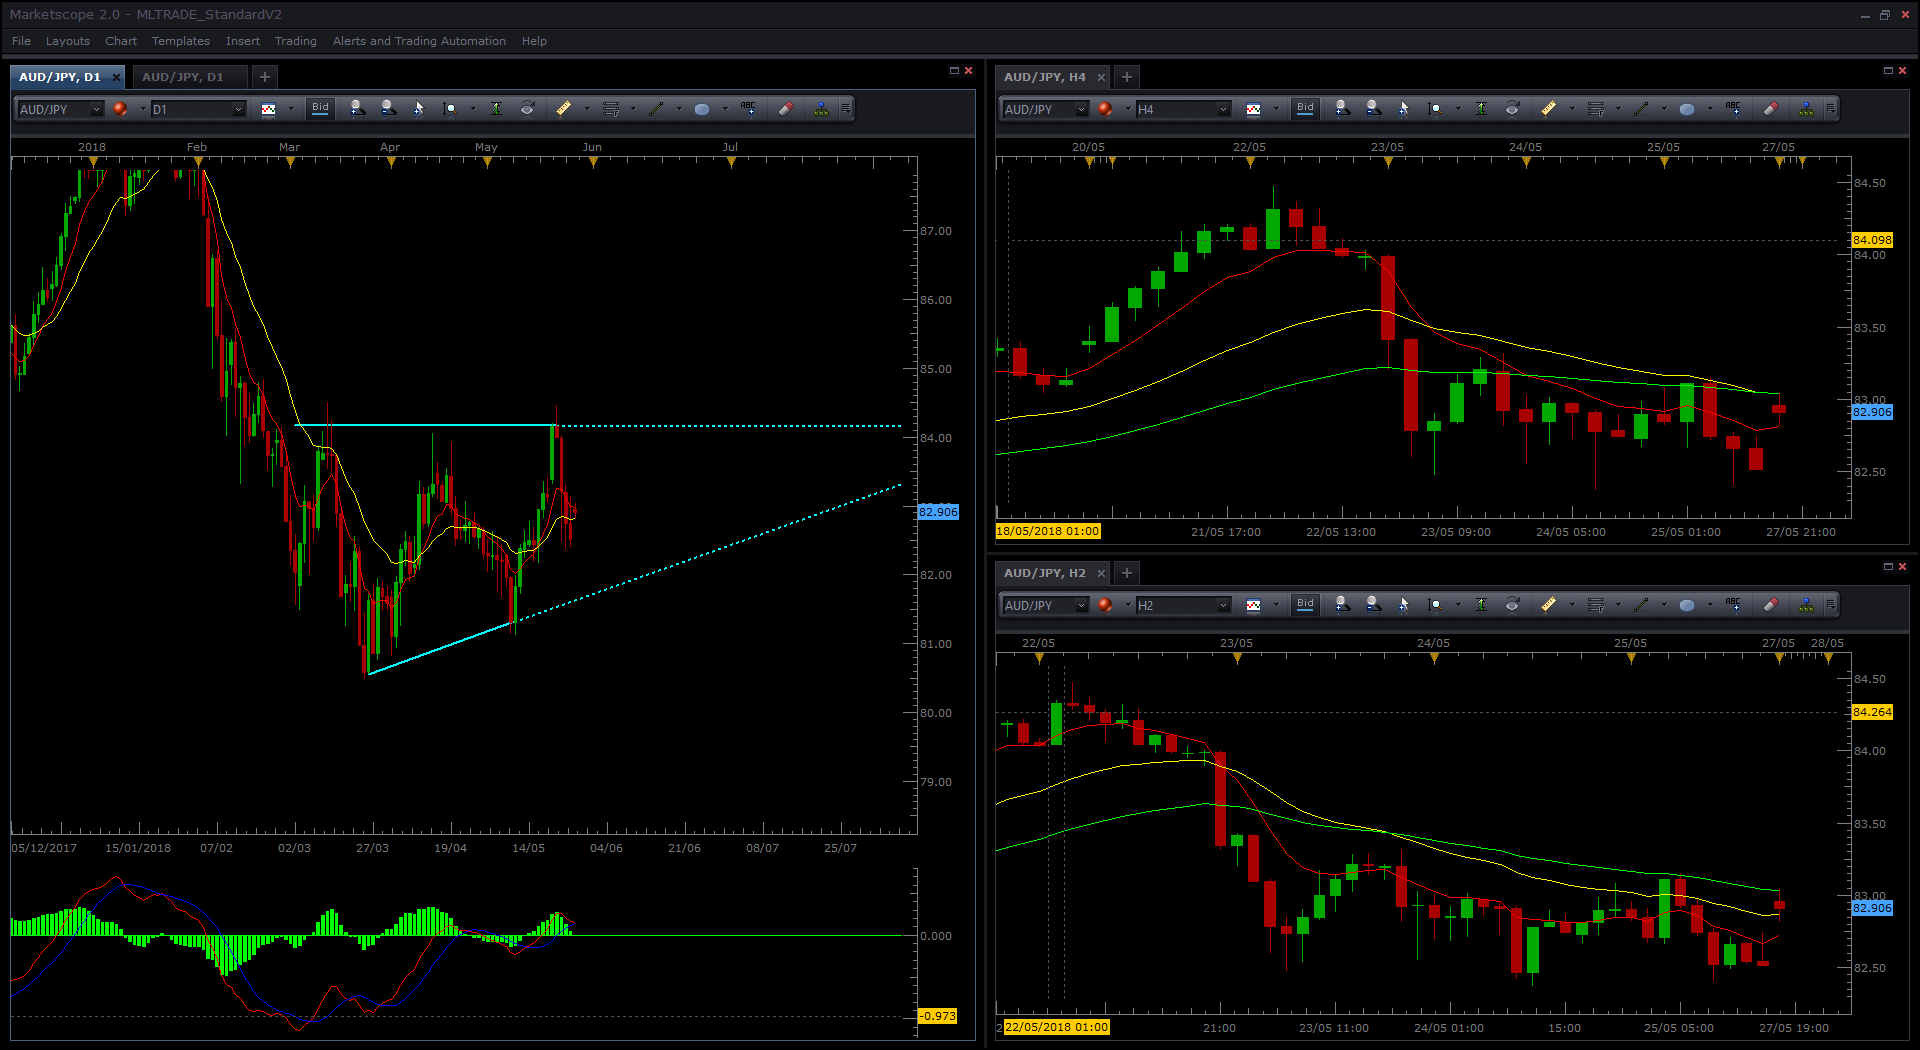Choose the zoom tool in H4 chart toolbar

tap(1435, 109)
